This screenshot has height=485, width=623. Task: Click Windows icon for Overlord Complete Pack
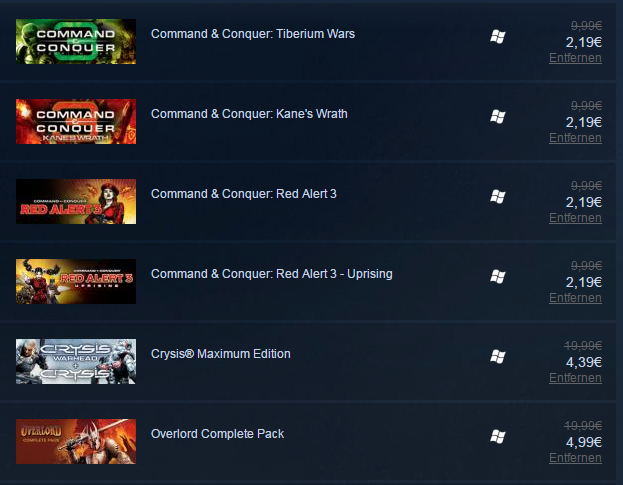click(497, 437)
